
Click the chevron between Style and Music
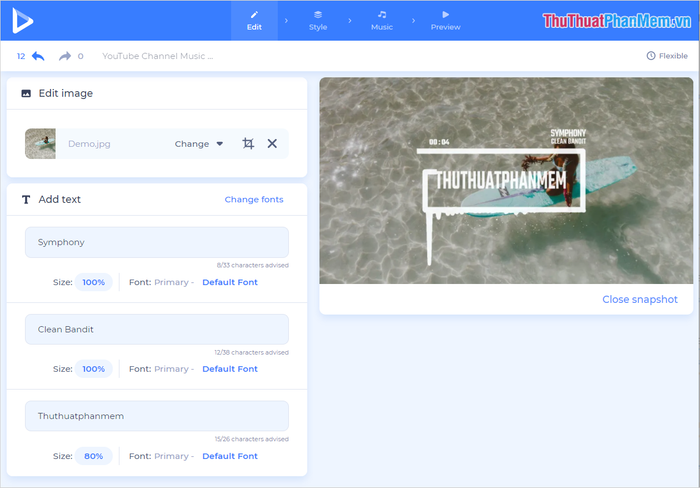pyautogui.click(x=350, y=21)
